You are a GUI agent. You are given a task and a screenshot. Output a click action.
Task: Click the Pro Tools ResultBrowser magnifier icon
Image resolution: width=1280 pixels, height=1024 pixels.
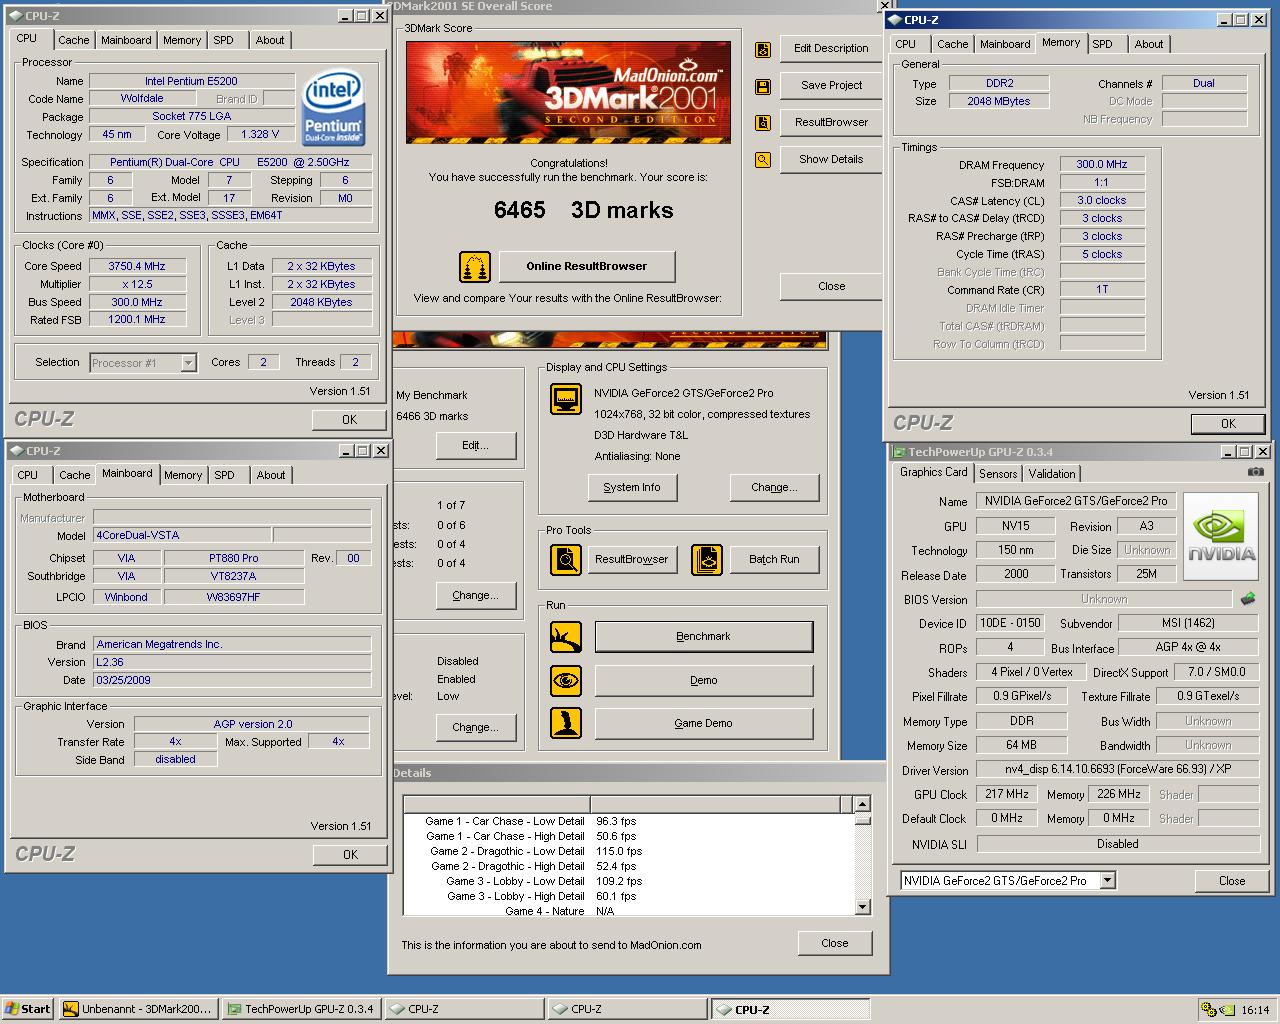coord(566,560)
